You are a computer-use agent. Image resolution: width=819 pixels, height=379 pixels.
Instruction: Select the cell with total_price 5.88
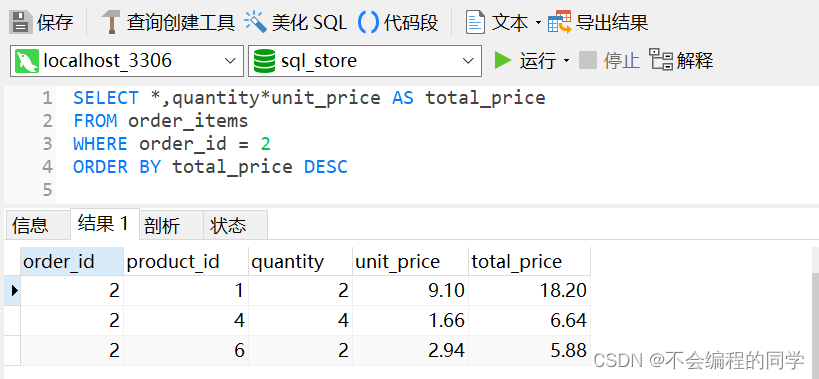click(x=530, y=350)
